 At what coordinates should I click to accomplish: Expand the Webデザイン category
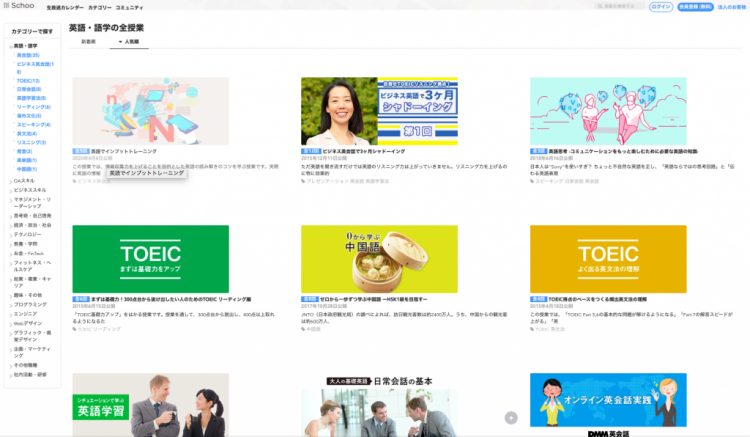pyautogui.click(x=28, y=323)
